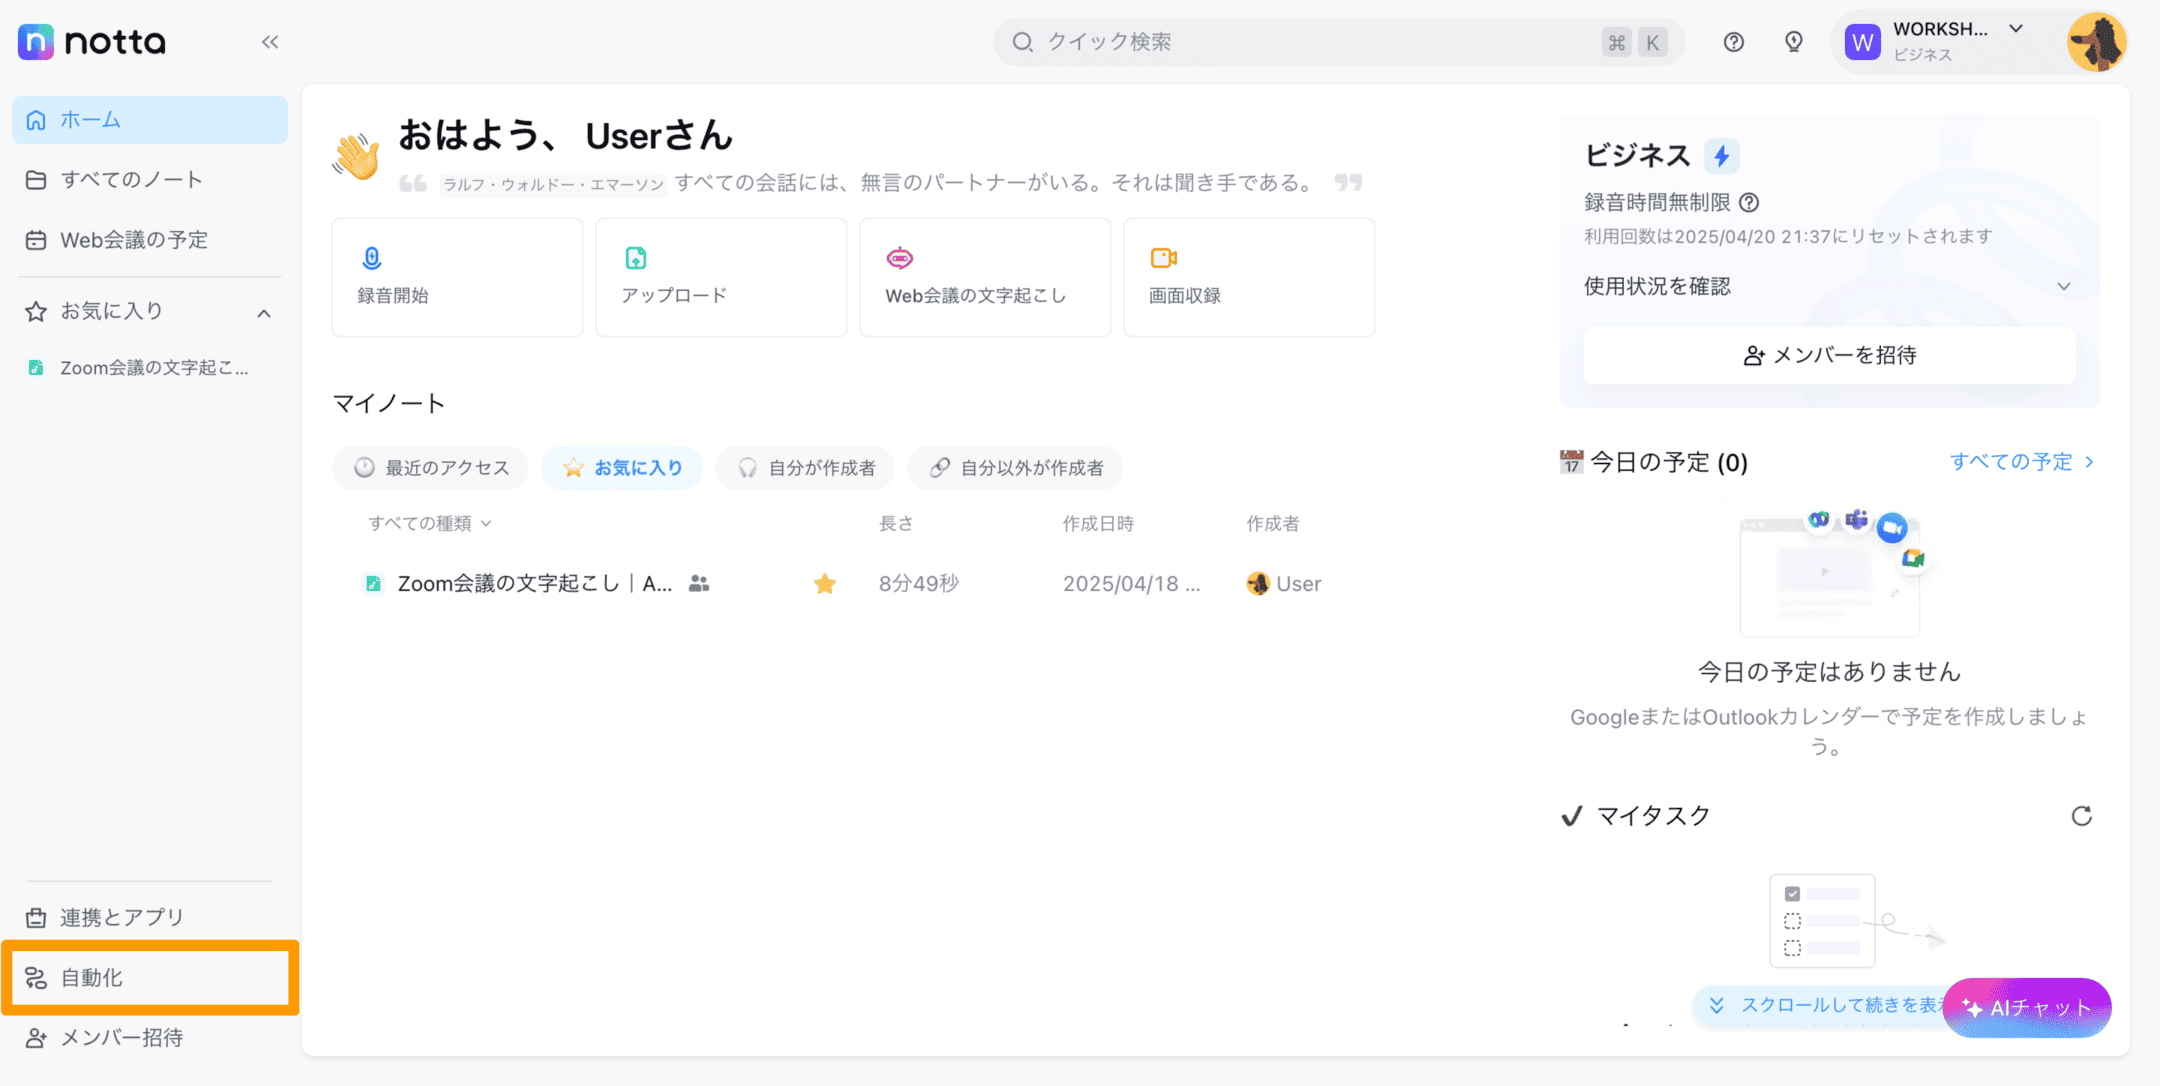Unstar the Zoom会議の文字起こし note
Viewport: 2160px width, 1086px height.
(x=825, y=584)
